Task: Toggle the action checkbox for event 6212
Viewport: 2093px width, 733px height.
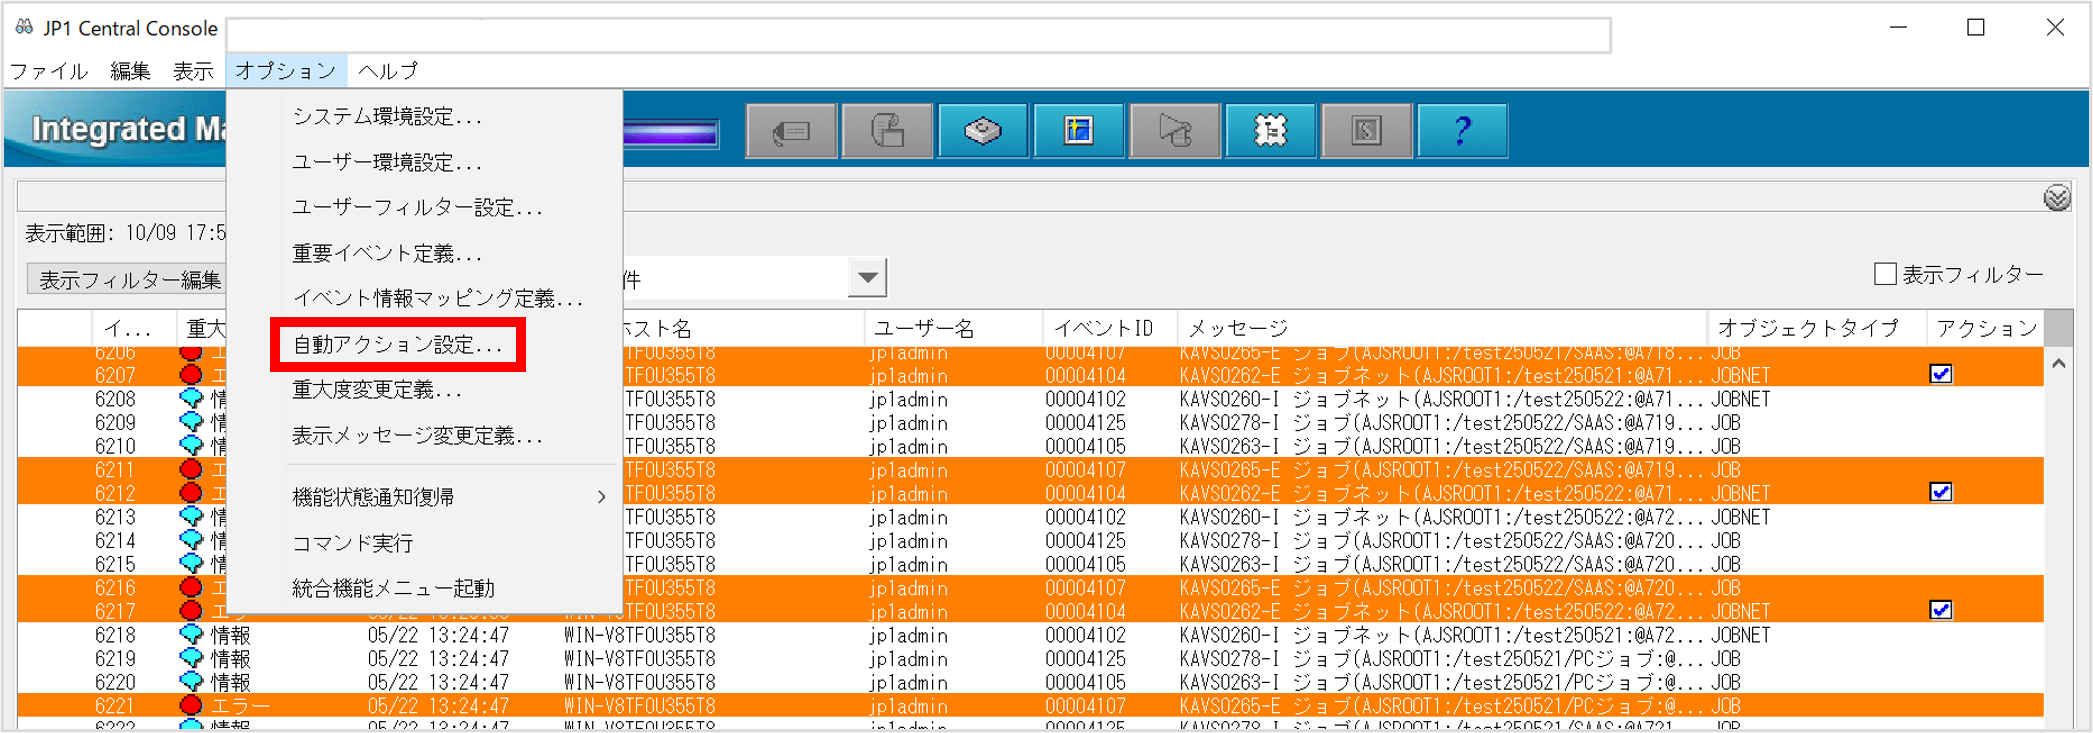Action: (x=1940, y=493)
